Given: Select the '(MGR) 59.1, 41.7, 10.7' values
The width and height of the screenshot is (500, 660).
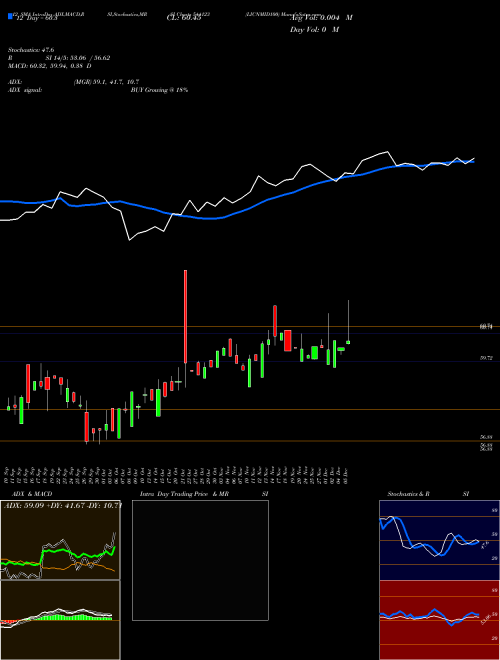Looking at the screenshot, I should coord(106,82).
